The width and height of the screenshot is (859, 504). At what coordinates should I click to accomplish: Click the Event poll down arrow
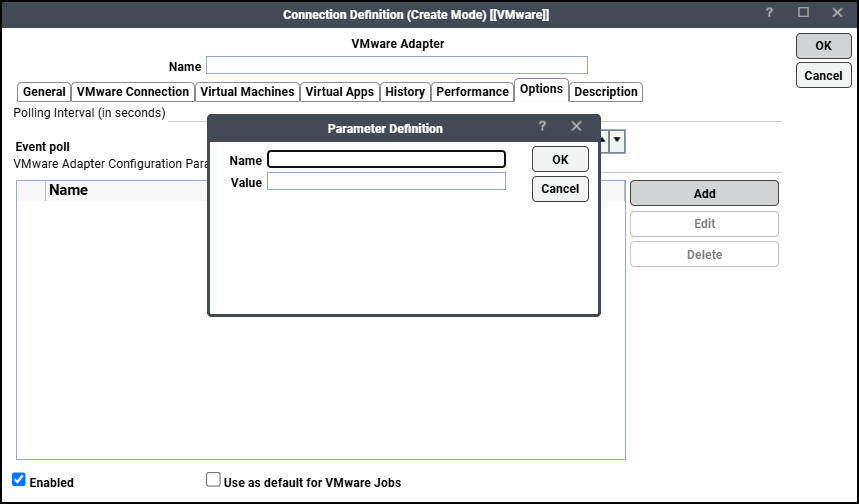coord(617,141)
